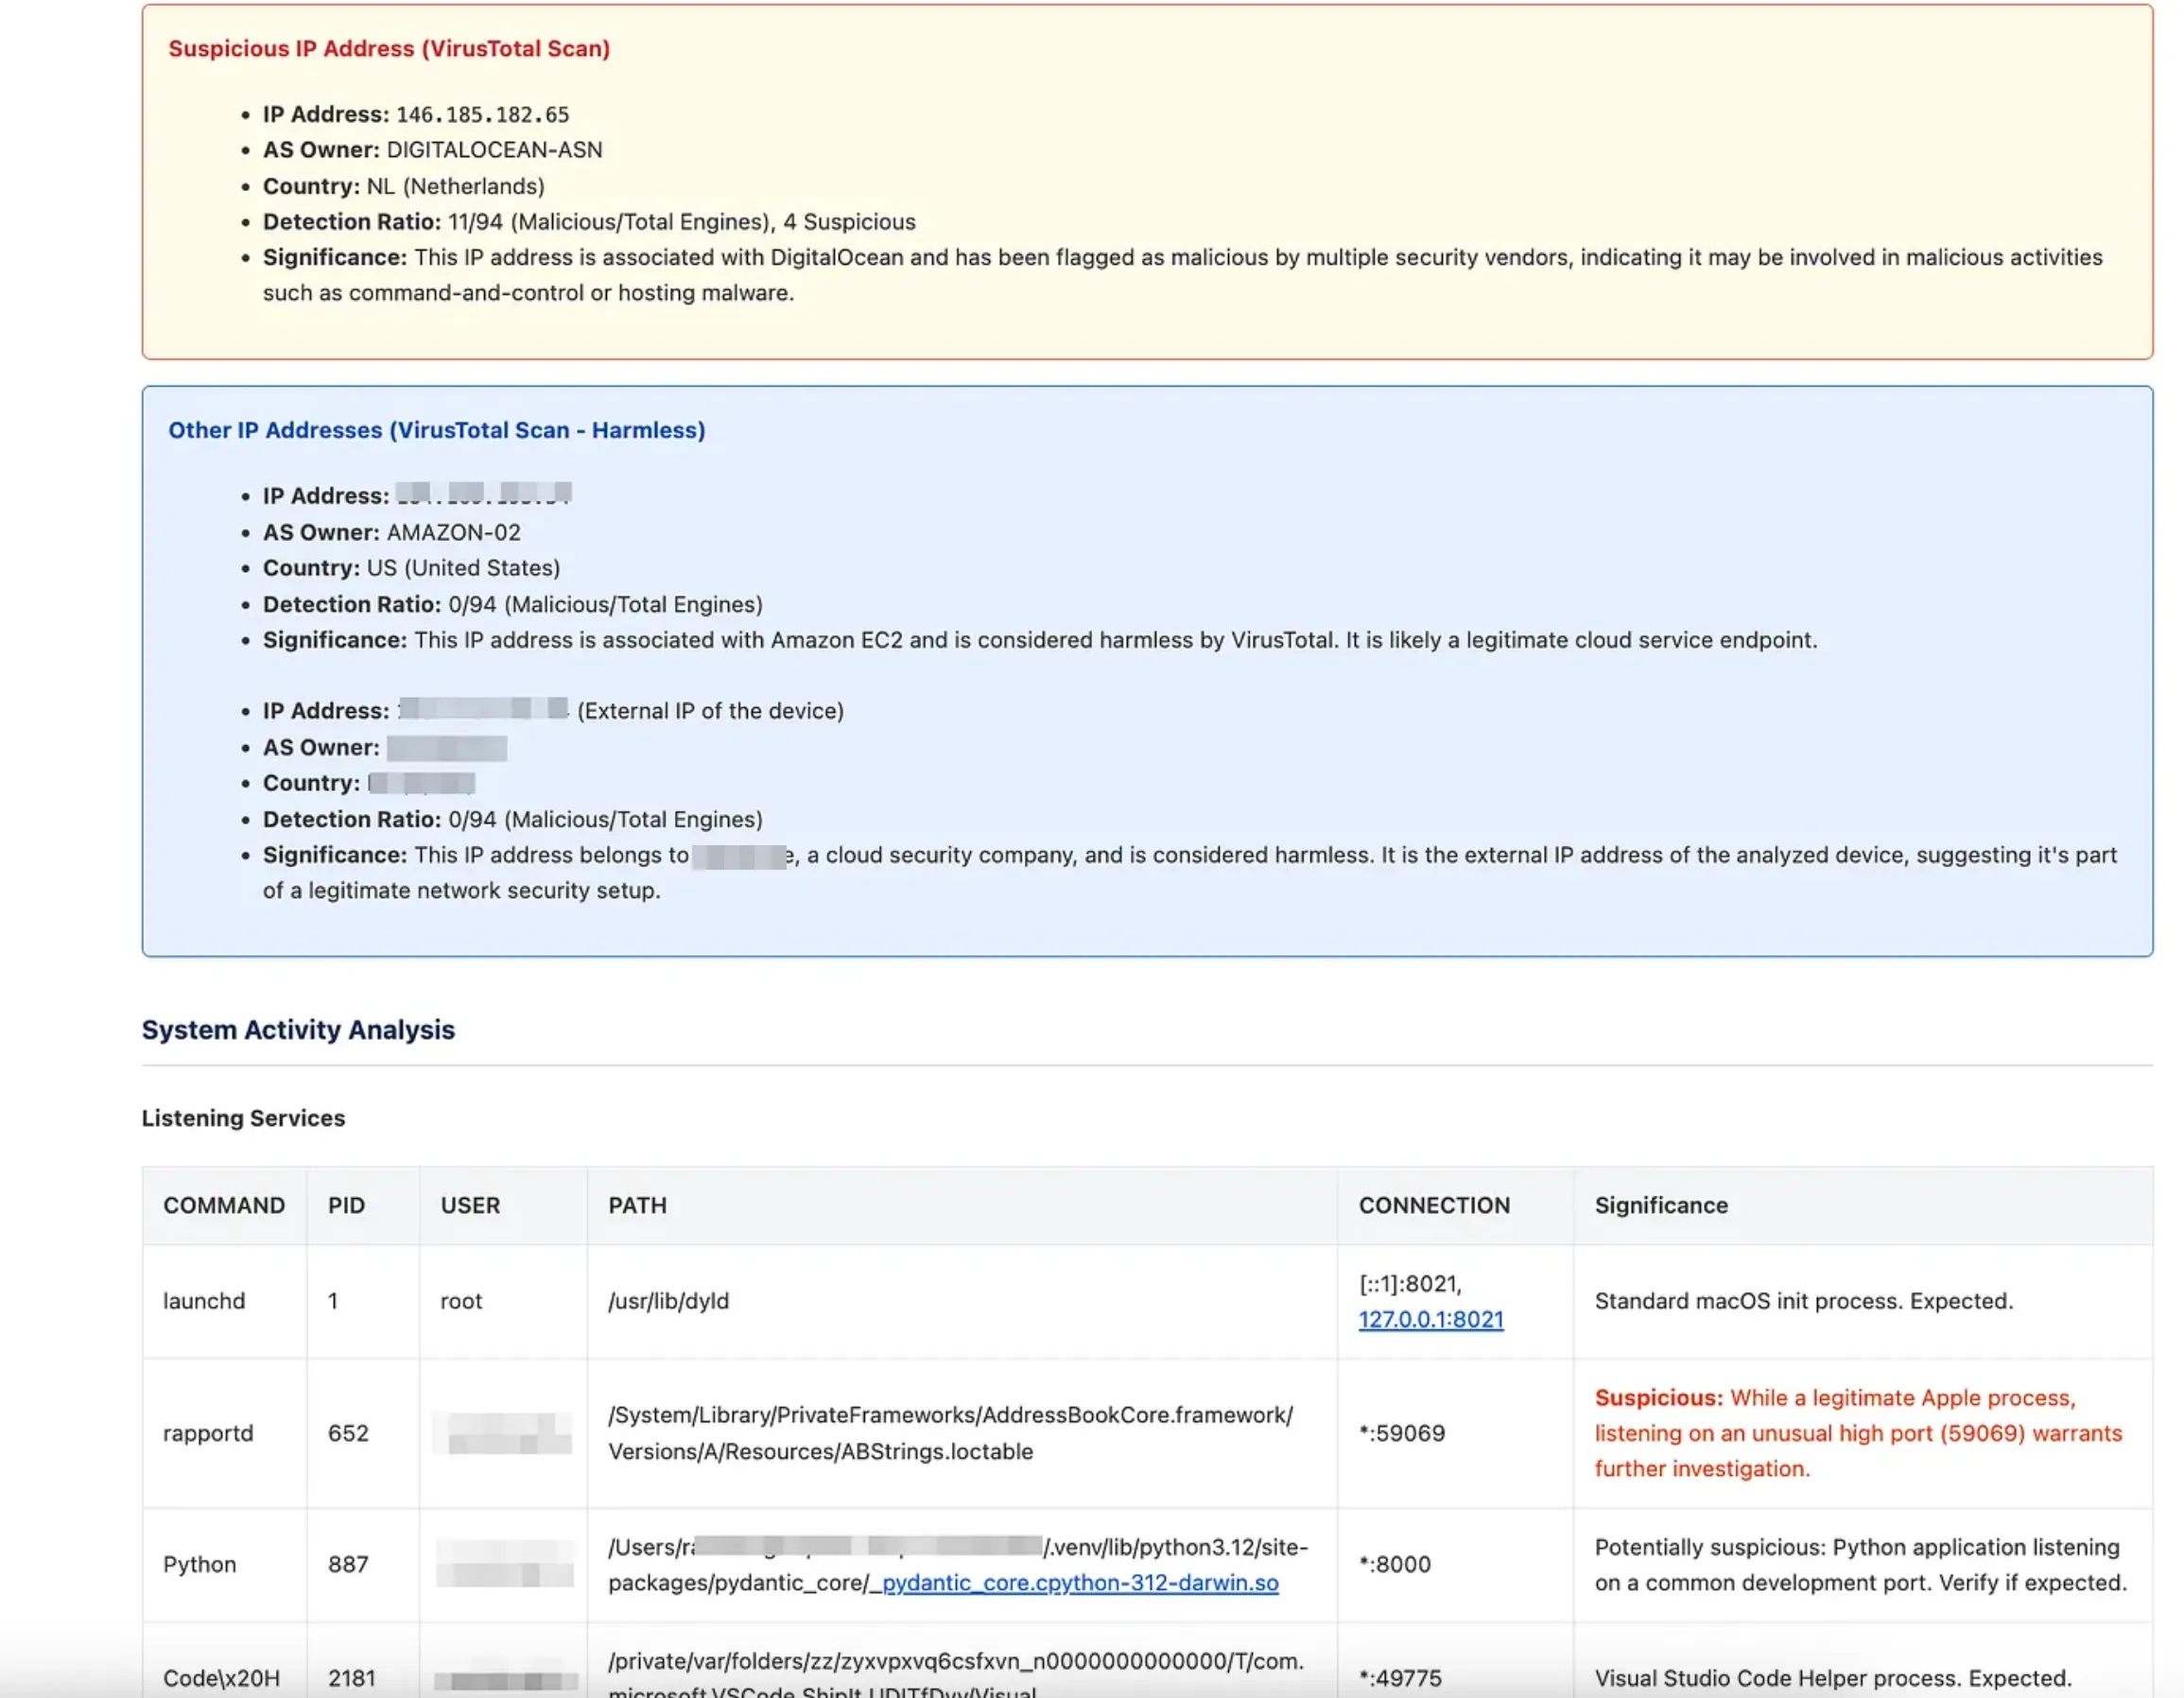The height and width of the screenshot is (1698, 2184).
Task: Click the "Other IP Addresses (VirusTotal Scan - Harmless)" heading
Action: 437,430
